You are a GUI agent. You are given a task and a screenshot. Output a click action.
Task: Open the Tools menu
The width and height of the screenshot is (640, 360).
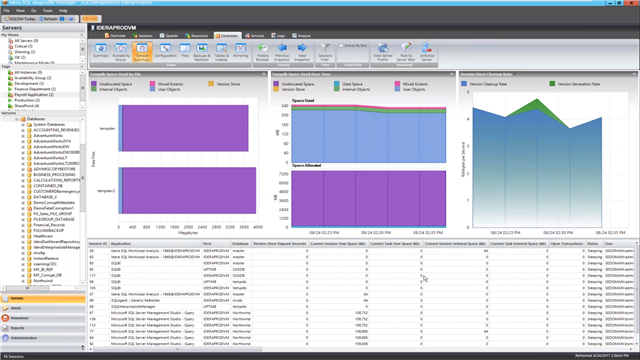[x=48, y=11]
